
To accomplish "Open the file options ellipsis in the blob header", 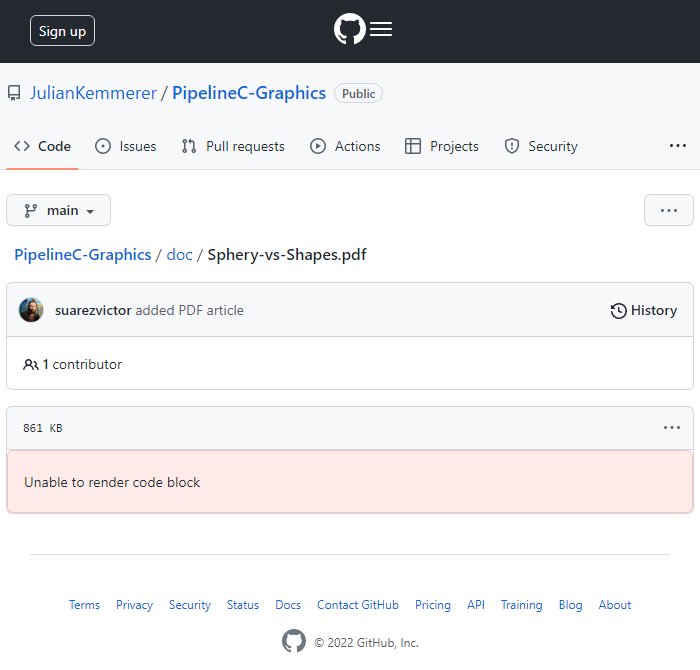I will (x=671, y=428).
